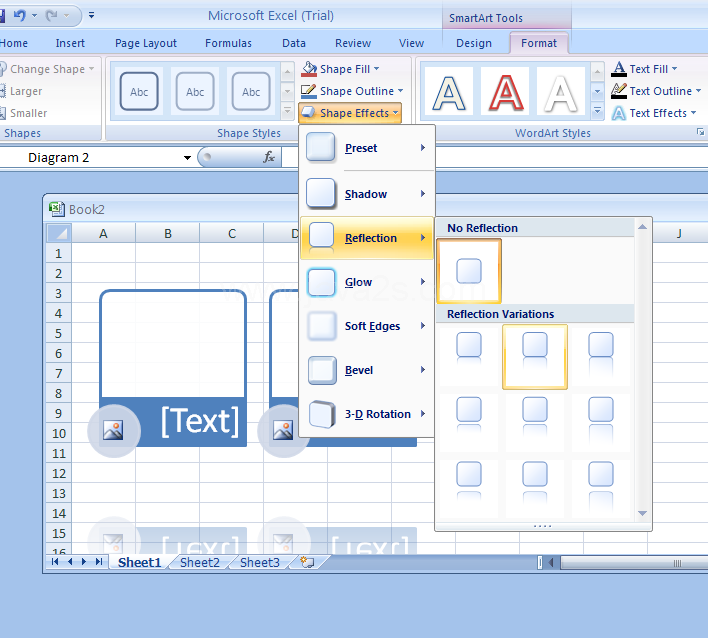
Task: Choose third reflection variation in top row
Action: pyautogui.click(x=601, y=357)
